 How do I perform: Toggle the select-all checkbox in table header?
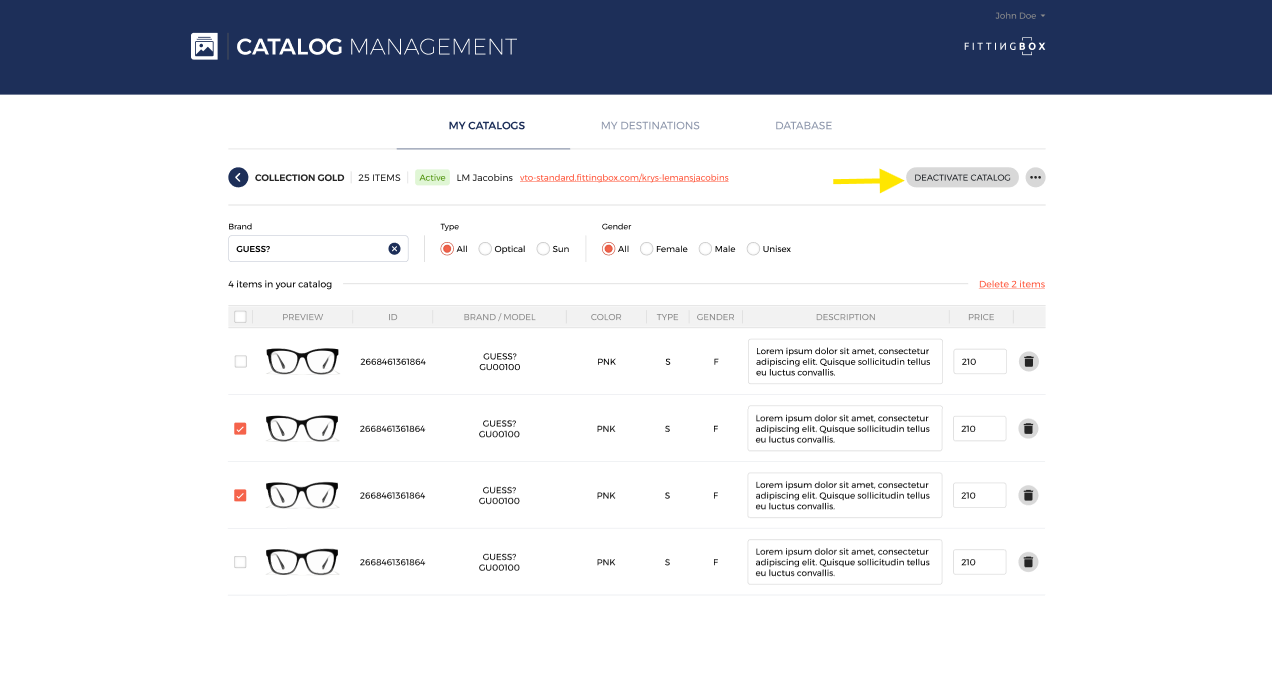pos(240,317)
